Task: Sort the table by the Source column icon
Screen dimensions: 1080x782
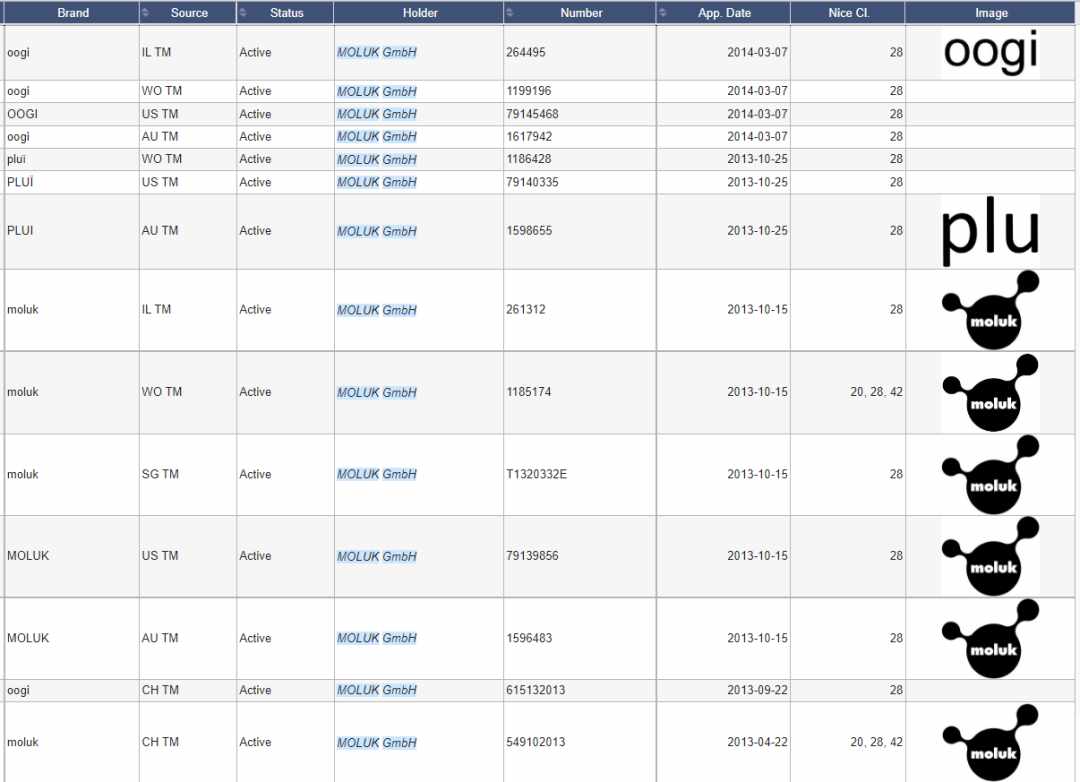Action: [145, 12]
